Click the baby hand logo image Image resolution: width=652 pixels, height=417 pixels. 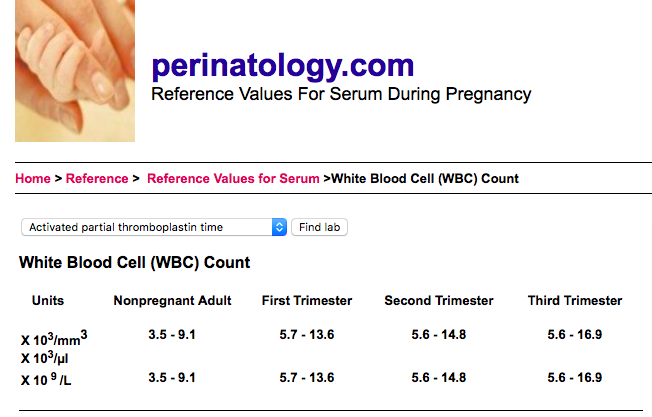75,71
